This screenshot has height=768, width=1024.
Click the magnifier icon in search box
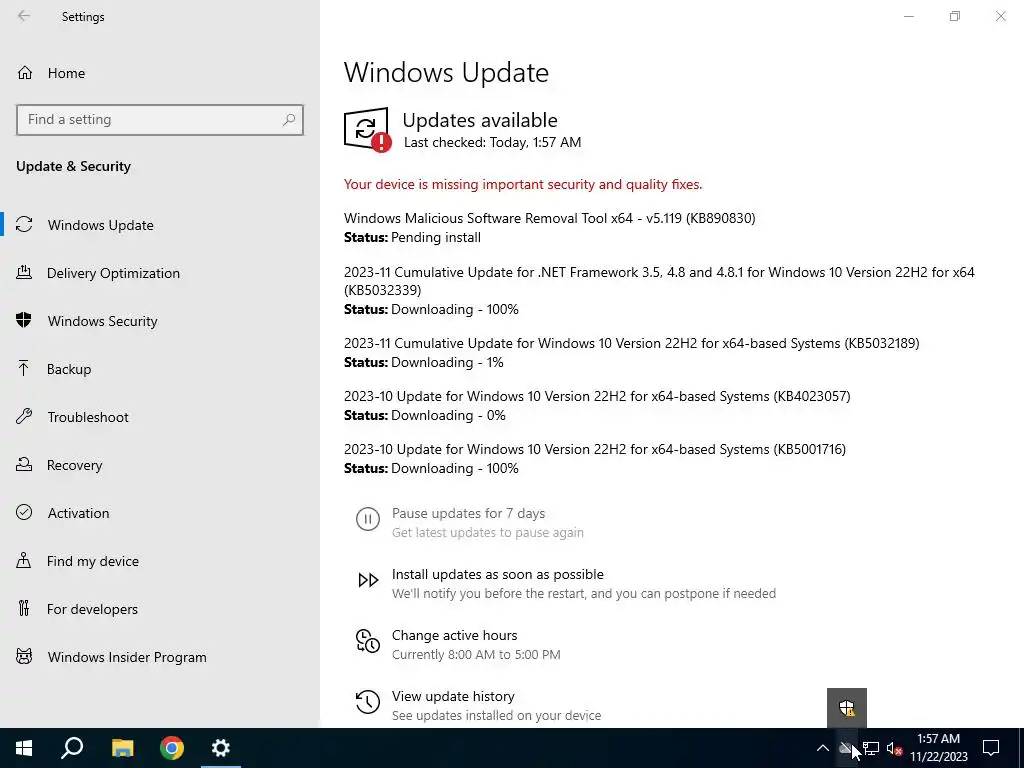(x=289, y=120)
